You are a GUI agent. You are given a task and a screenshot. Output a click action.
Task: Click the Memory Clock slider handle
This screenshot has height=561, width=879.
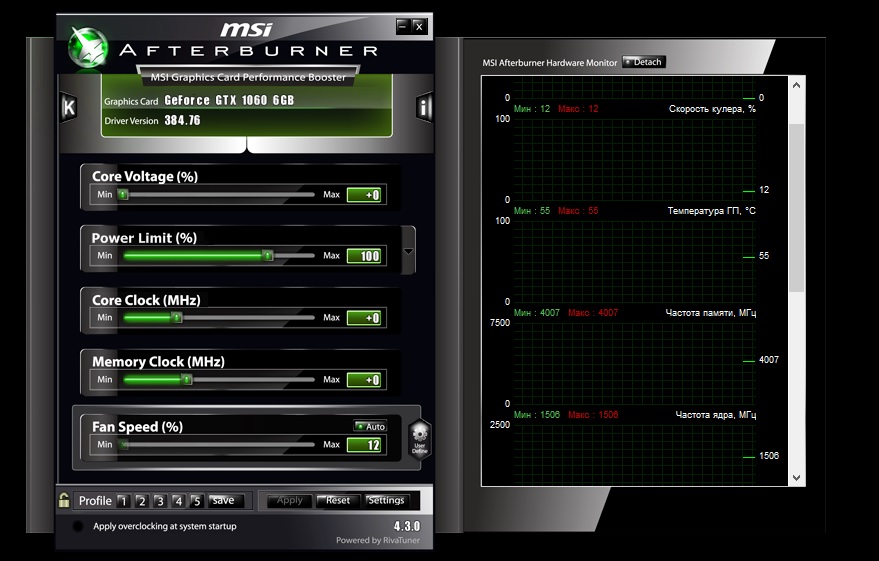(187, 379)
